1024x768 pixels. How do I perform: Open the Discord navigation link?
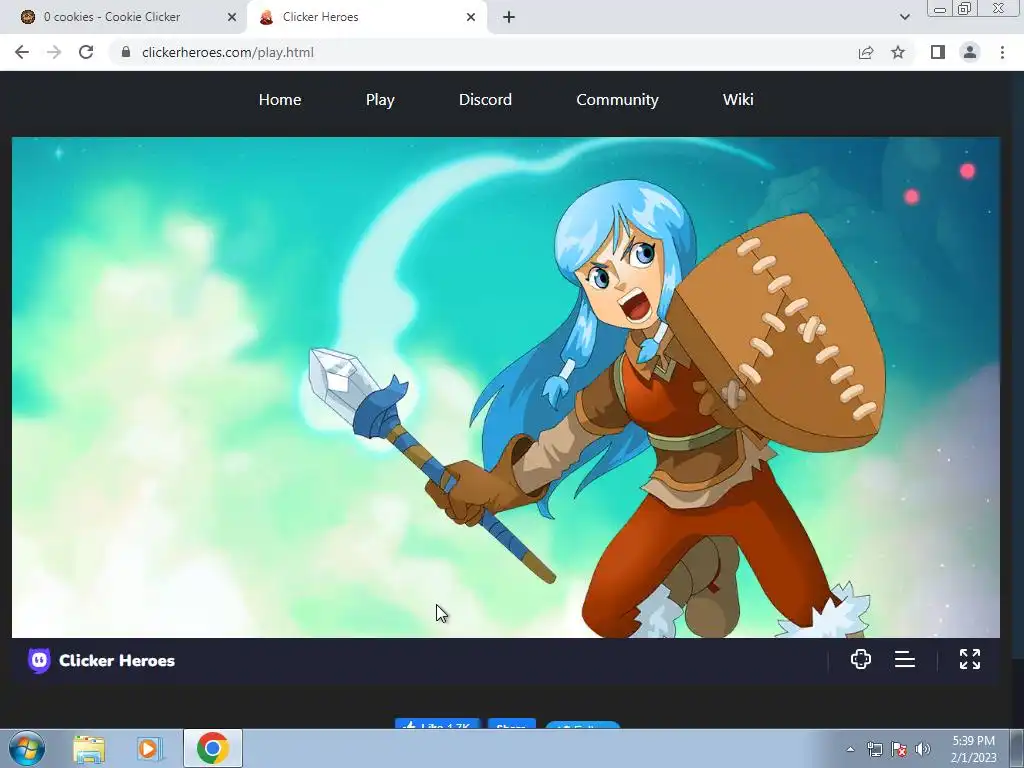coord(485,100)
